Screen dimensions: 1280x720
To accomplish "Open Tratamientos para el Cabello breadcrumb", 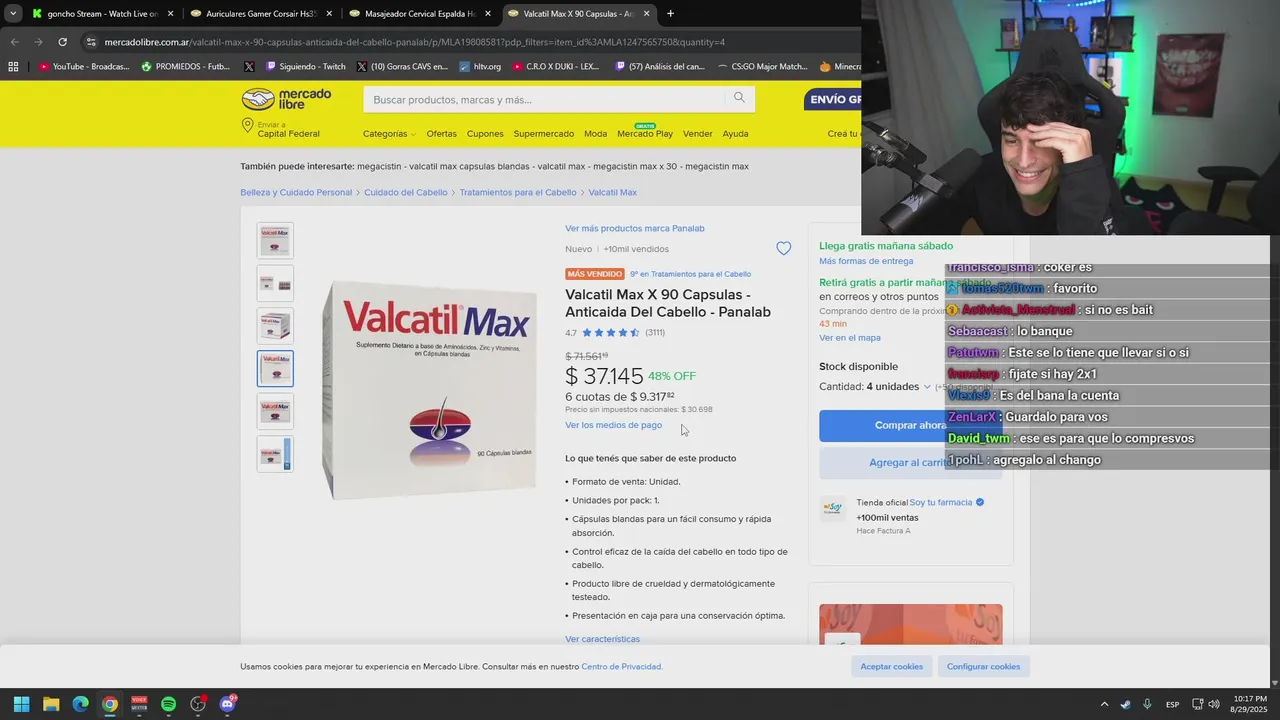I will (518, 192).
